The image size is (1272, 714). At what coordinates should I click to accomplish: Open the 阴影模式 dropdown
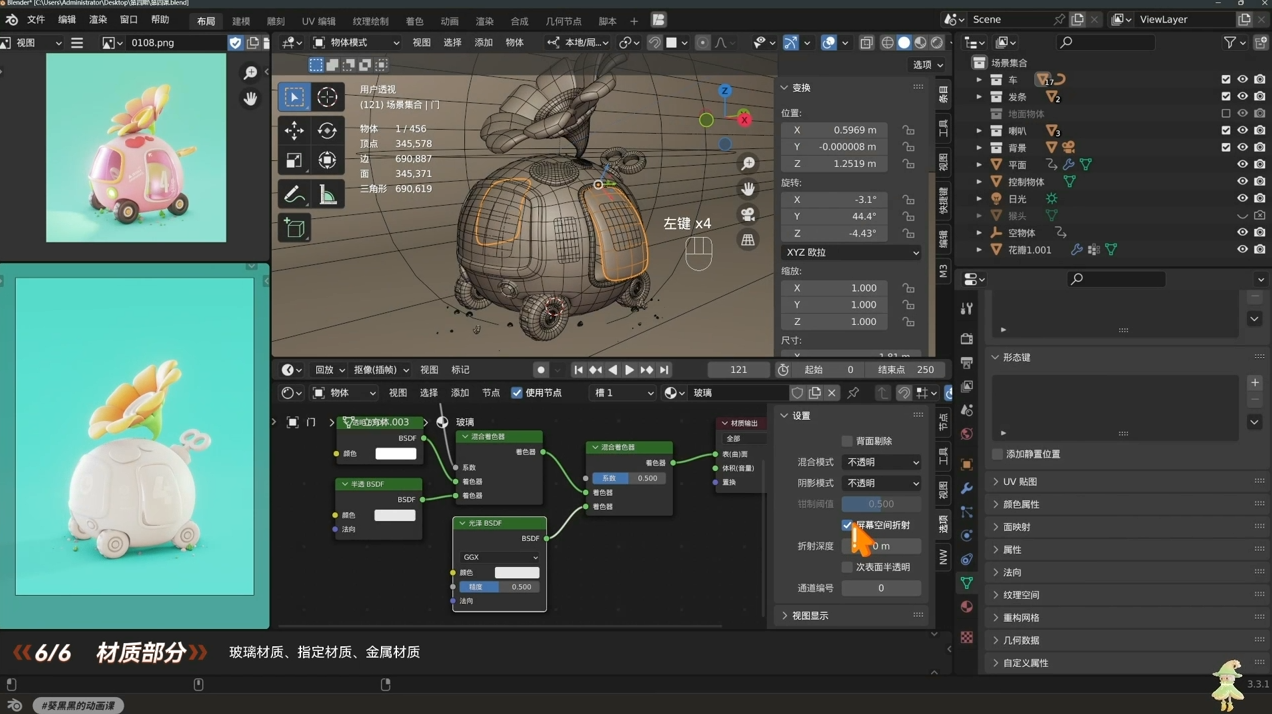pos(881,483)
